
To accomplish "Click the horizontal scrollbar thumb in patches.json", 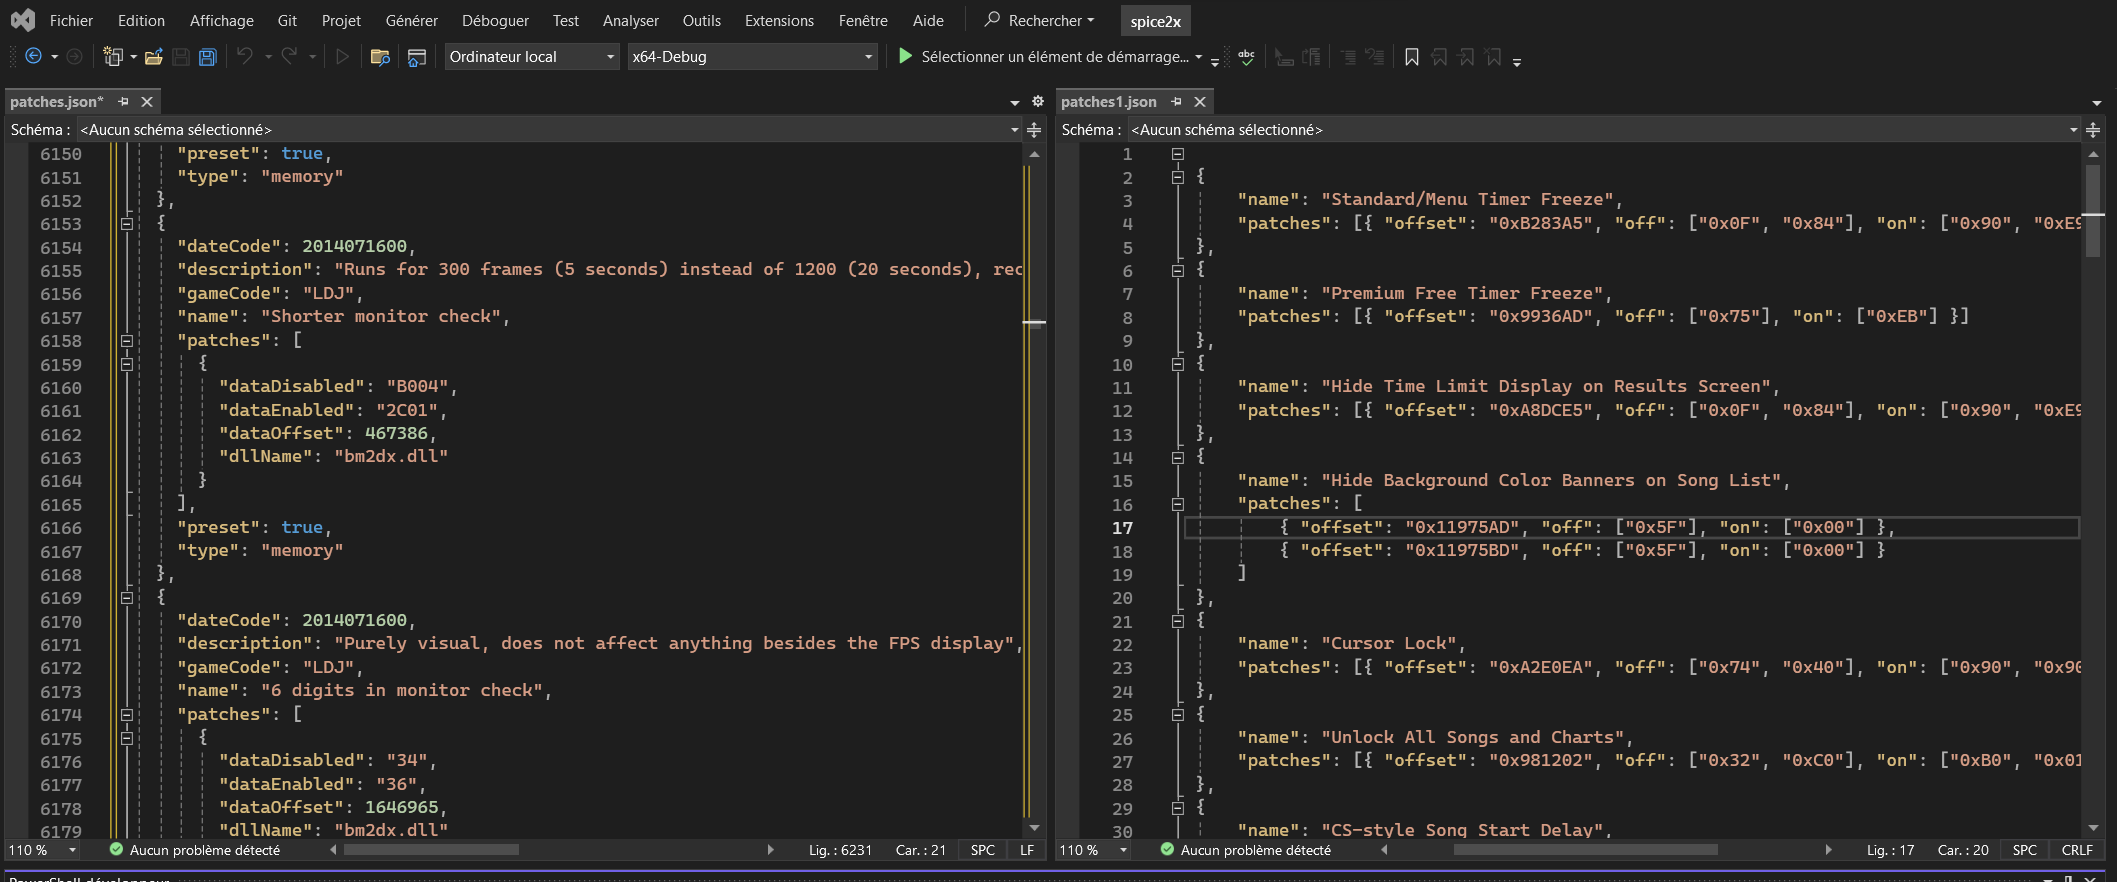I will point(431,850).
